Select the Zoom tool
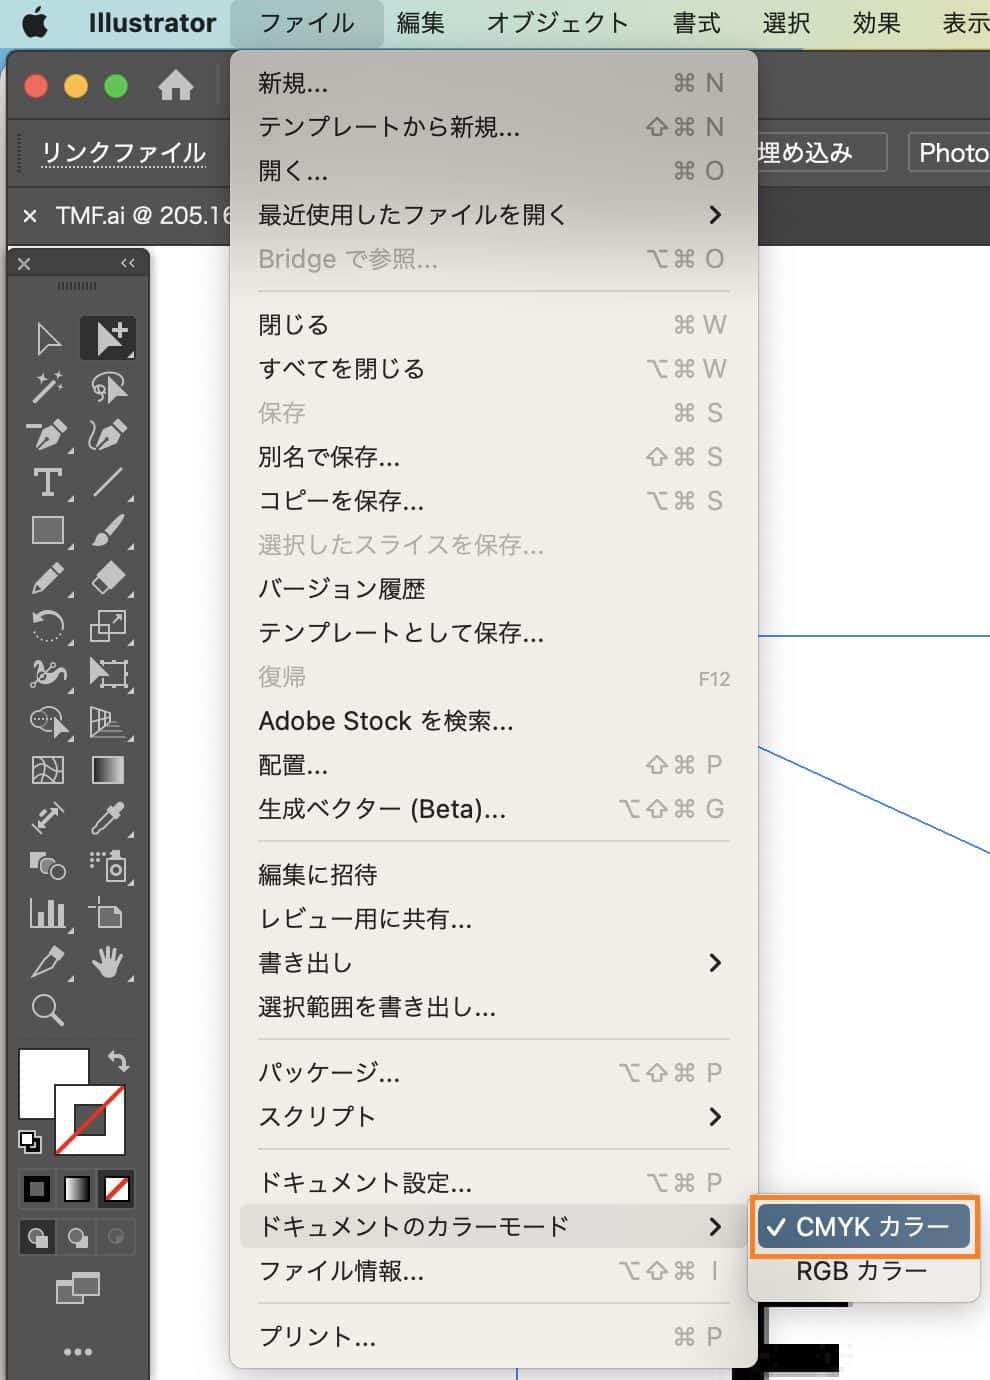The height and width of the screenshot is (1380, 990). click(48, 1010)
